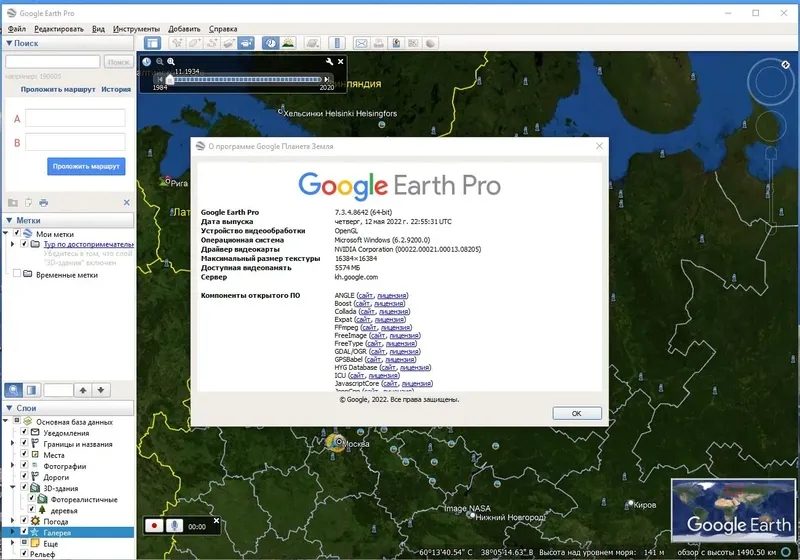This screenshot has height=560, width=800.
Task: Click the places opacity panel button
Action: 31,390
